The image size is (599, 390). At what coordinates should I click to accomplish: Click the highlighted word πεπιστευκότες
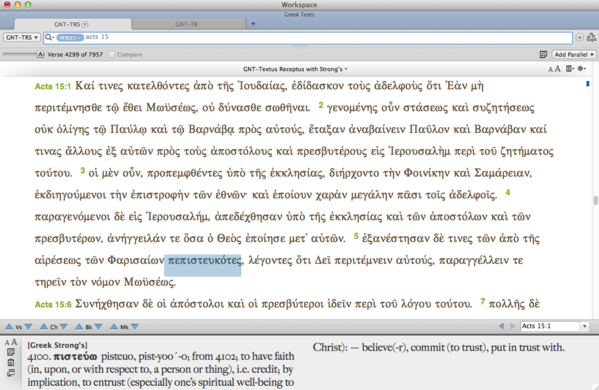(x=204, y=261)
